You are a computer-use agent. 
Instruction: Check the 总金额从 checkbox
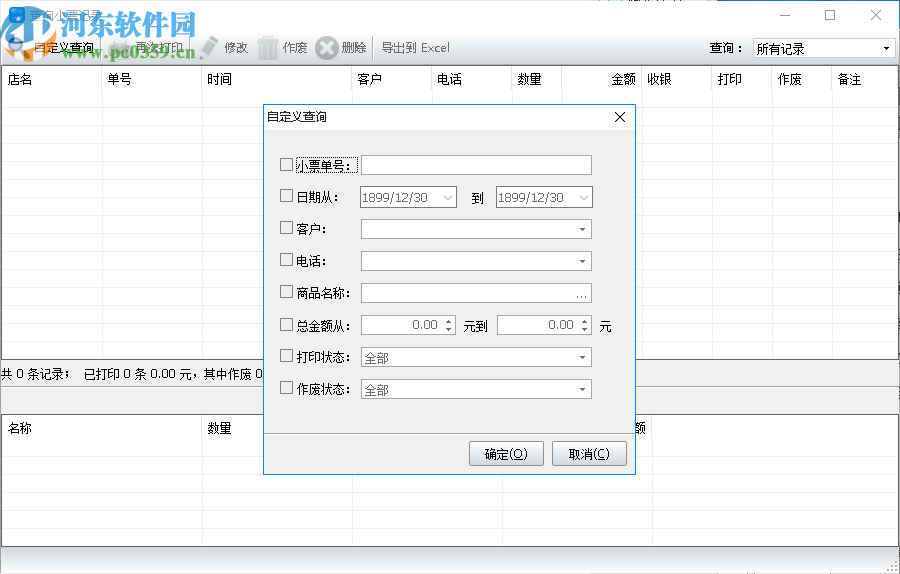click(286, 325)
